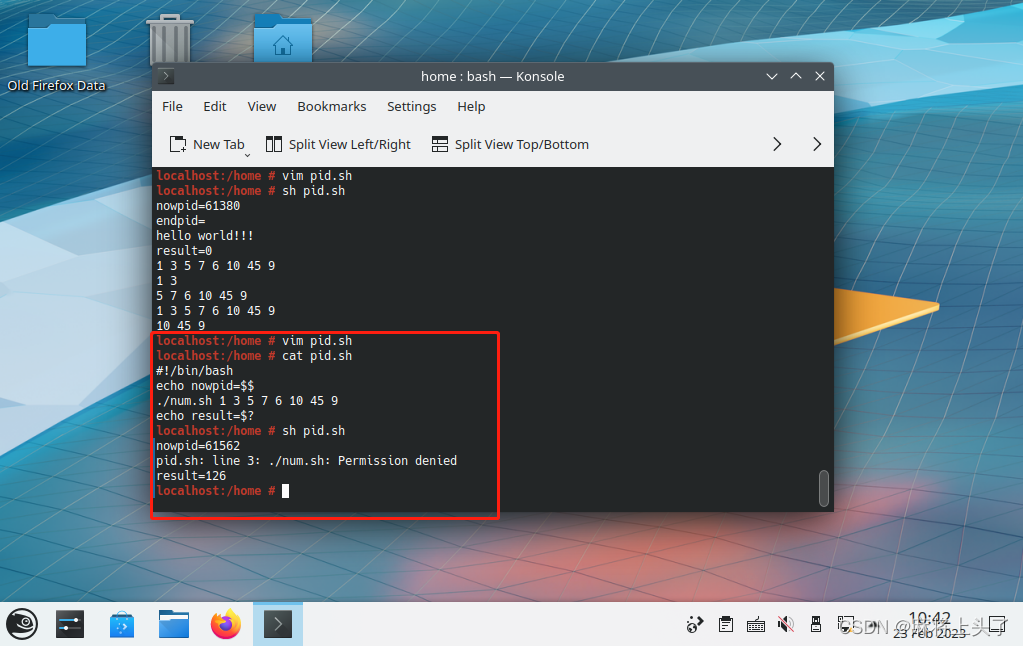1023x646 pixels.
Task: Open the Dolphin file manager from taskbar
Action: 173,624
